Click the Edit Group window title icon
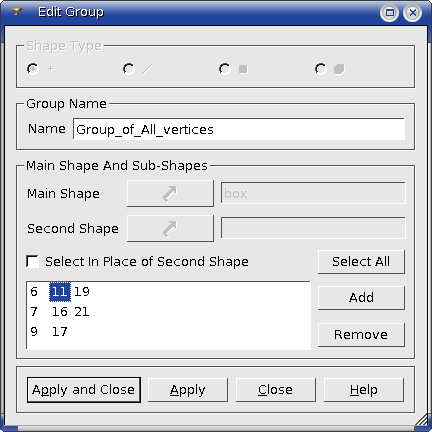Screen dimensions: 432x432 17,12
